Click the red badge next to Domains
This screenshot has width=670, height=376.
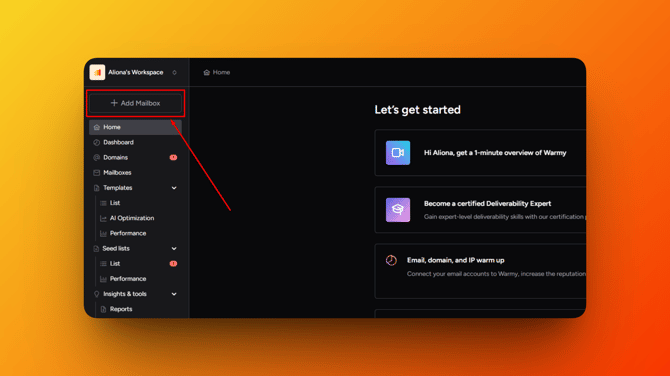(x=173, y=158)
